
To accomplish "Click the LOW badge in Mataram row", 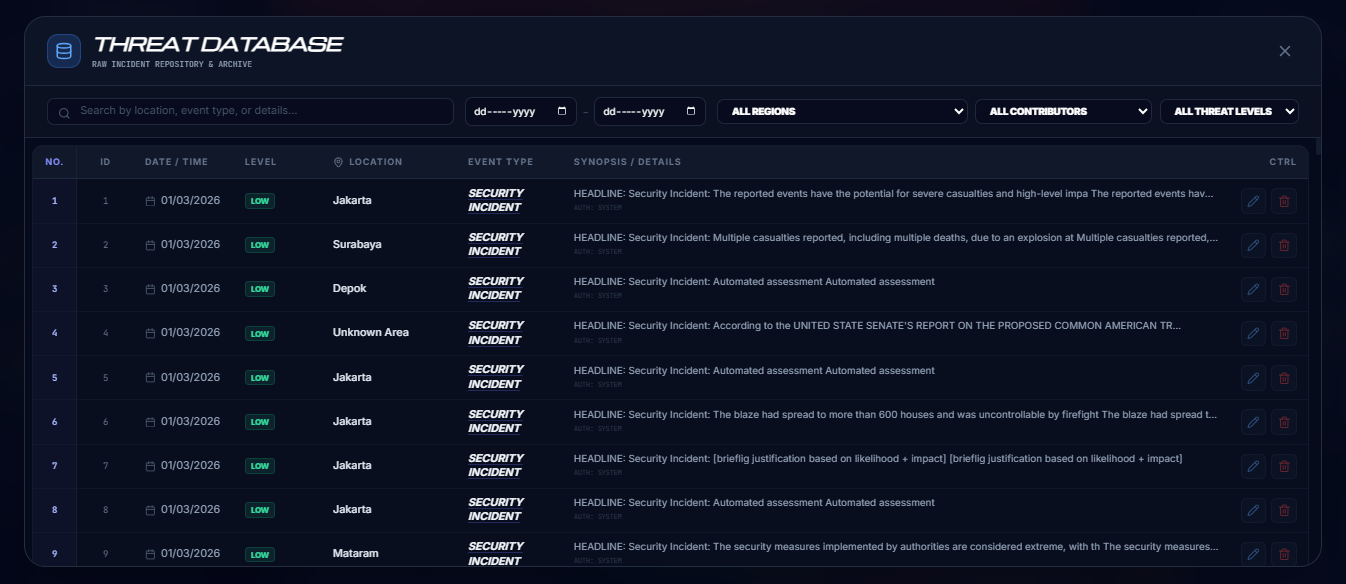I will (x=260, y=554).
